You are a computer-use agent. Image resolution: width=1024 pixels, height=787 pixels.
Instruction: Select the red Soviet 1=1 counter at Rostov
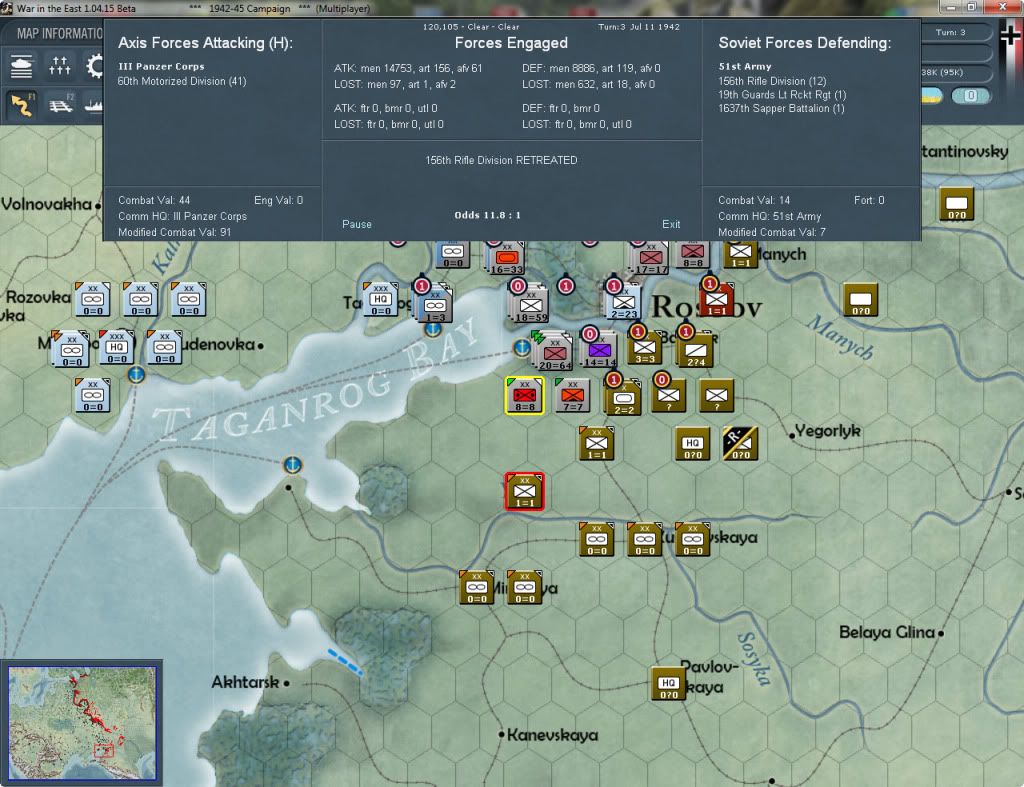click(716, 299)
